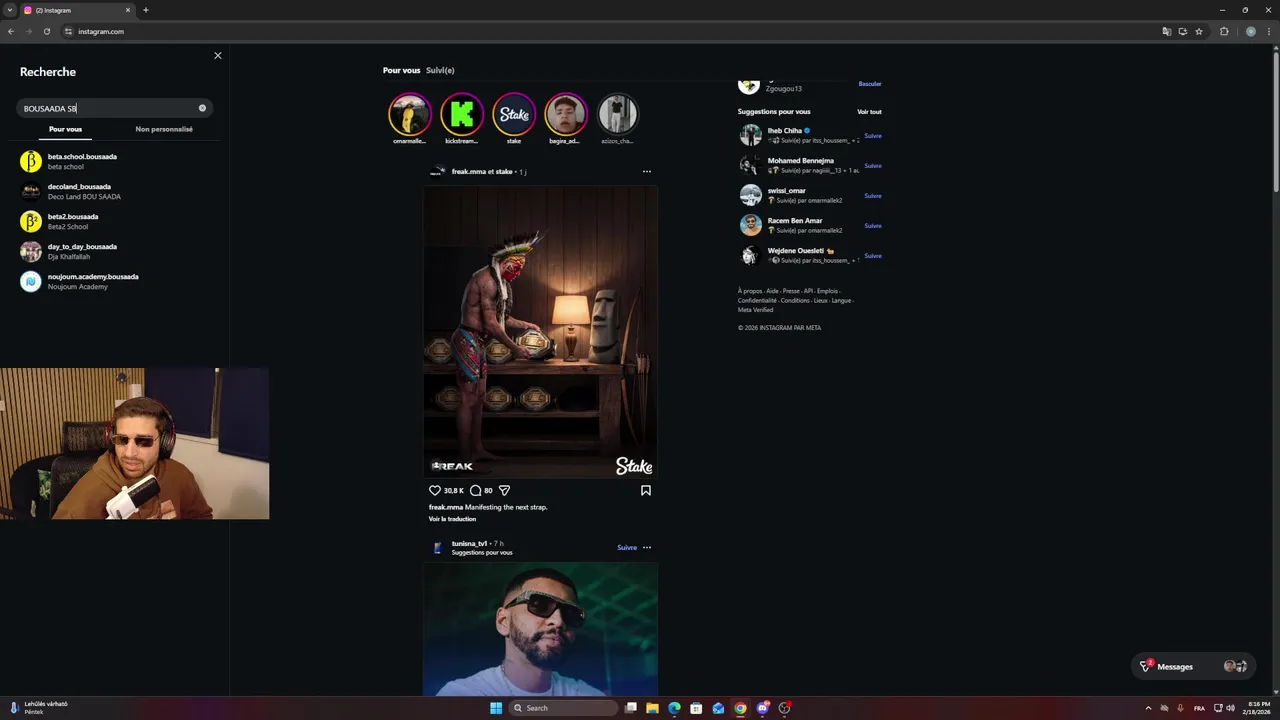Open Microsoft Edge from taskbar
Viewport: 1280px width, 720px height.
[674, 708]
